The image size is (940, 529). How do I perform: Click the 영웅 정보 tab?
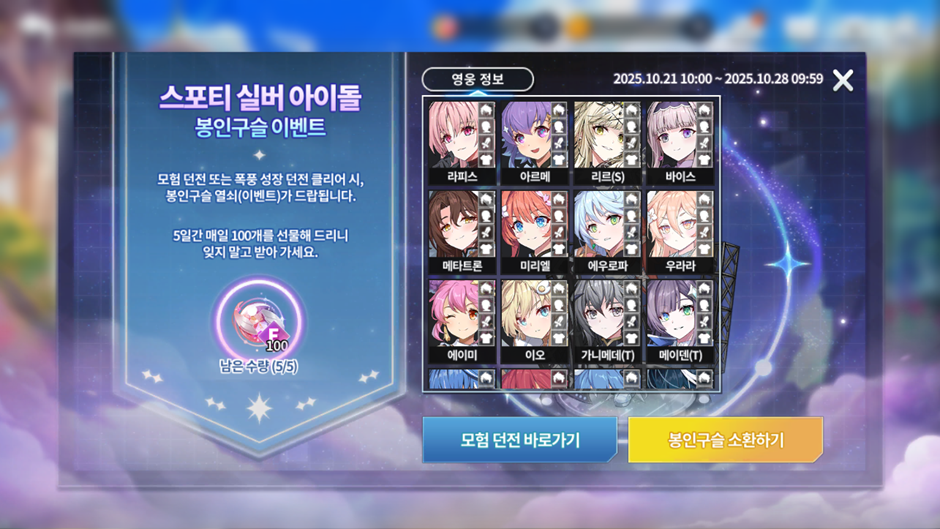click(x=478, y=79)
